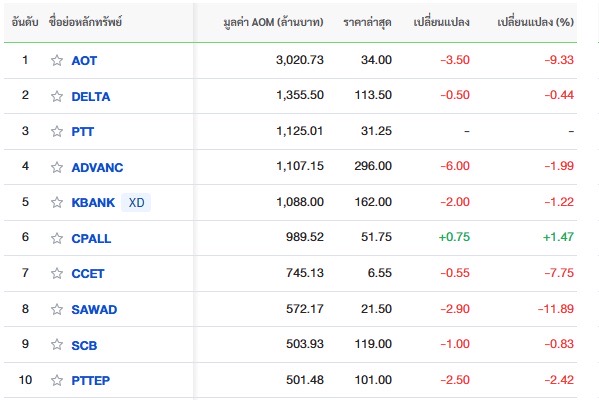Sort by เปลี่ยนแปลง (%) column header

point(535,22)
